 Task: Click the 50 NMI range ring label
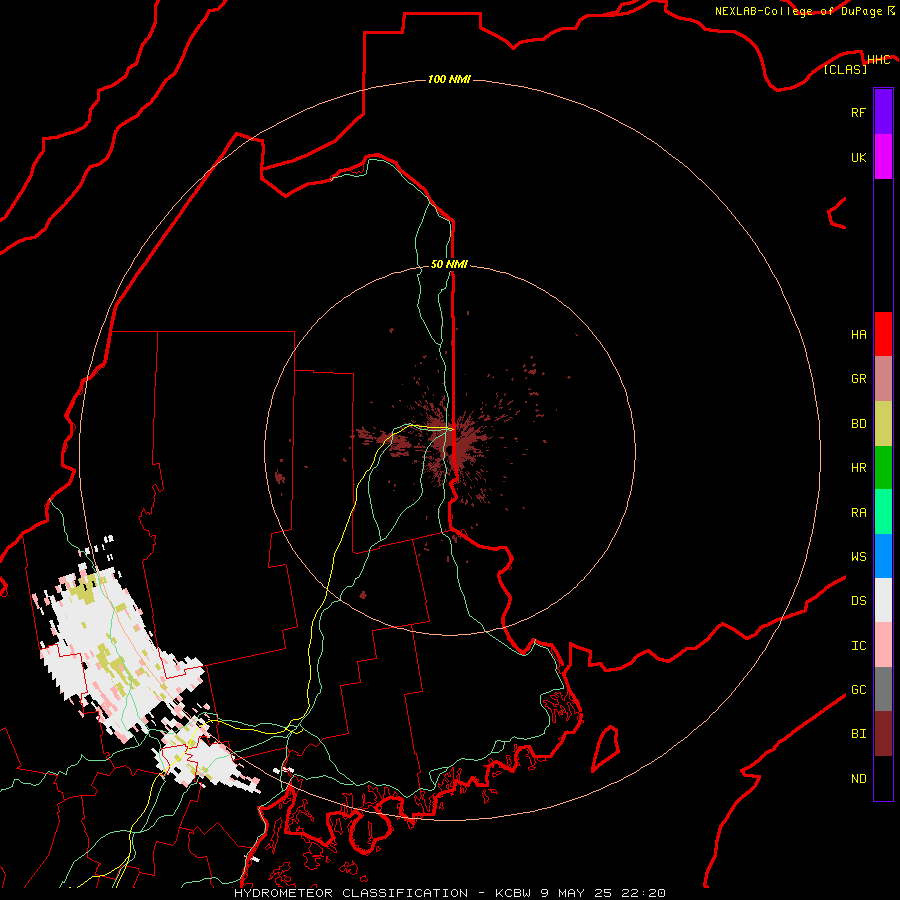pos(449,264)
